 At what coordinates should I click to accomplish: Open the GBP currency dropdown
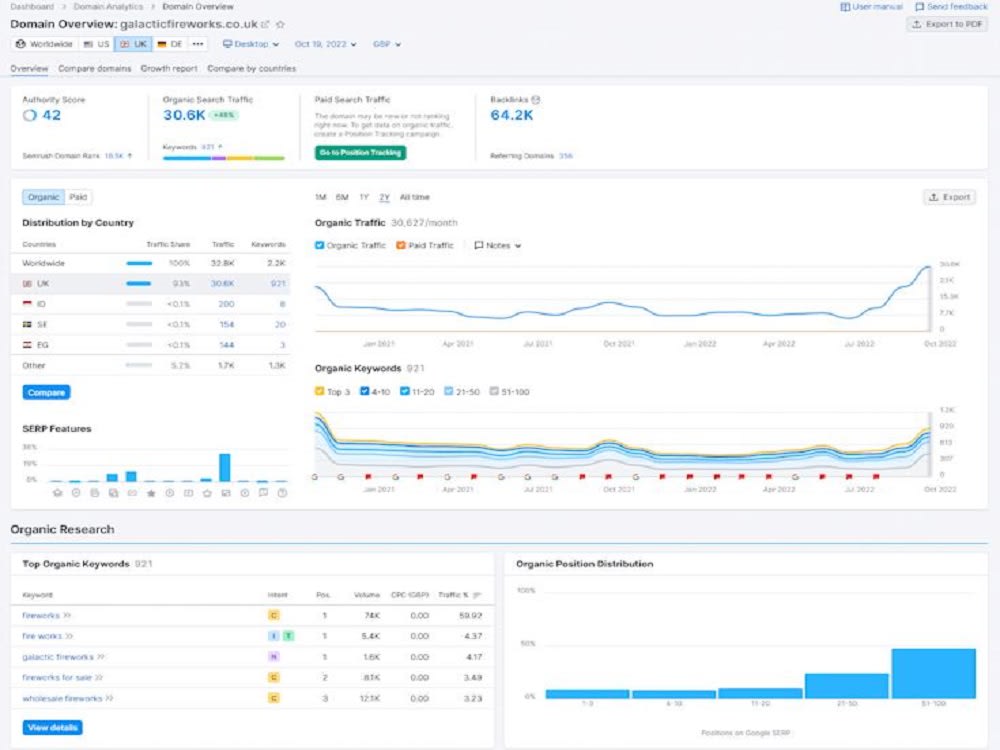coord(386,44)
